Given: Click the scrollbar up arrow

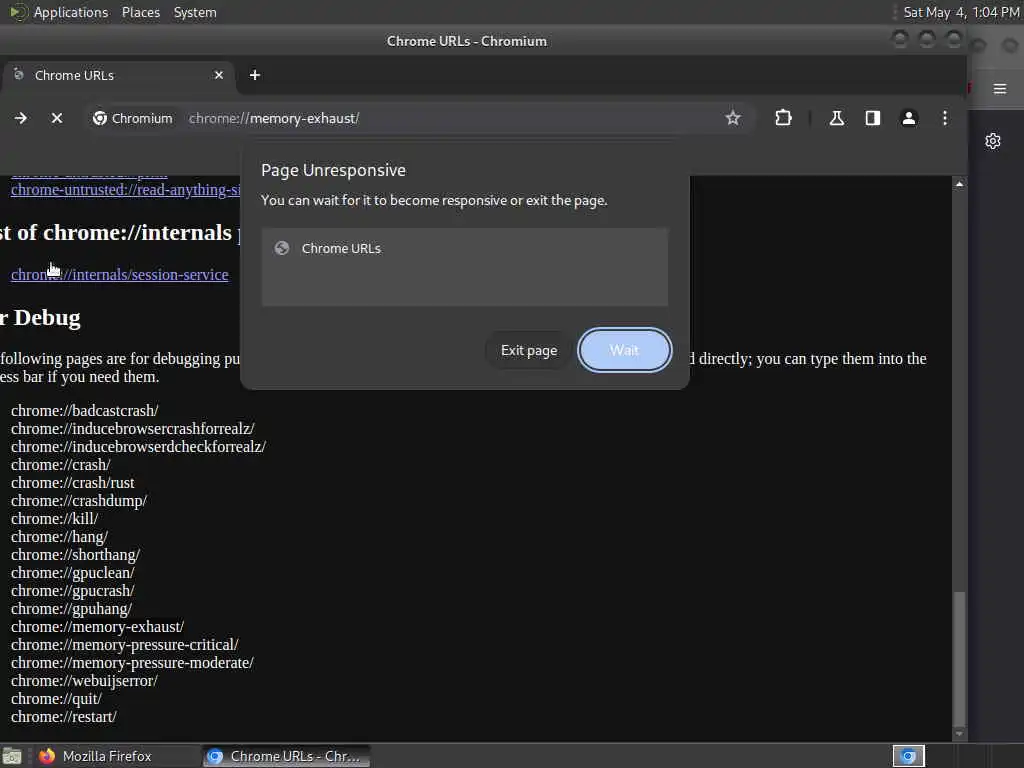Looking at the screenshot, I should (x=959, y=184).
